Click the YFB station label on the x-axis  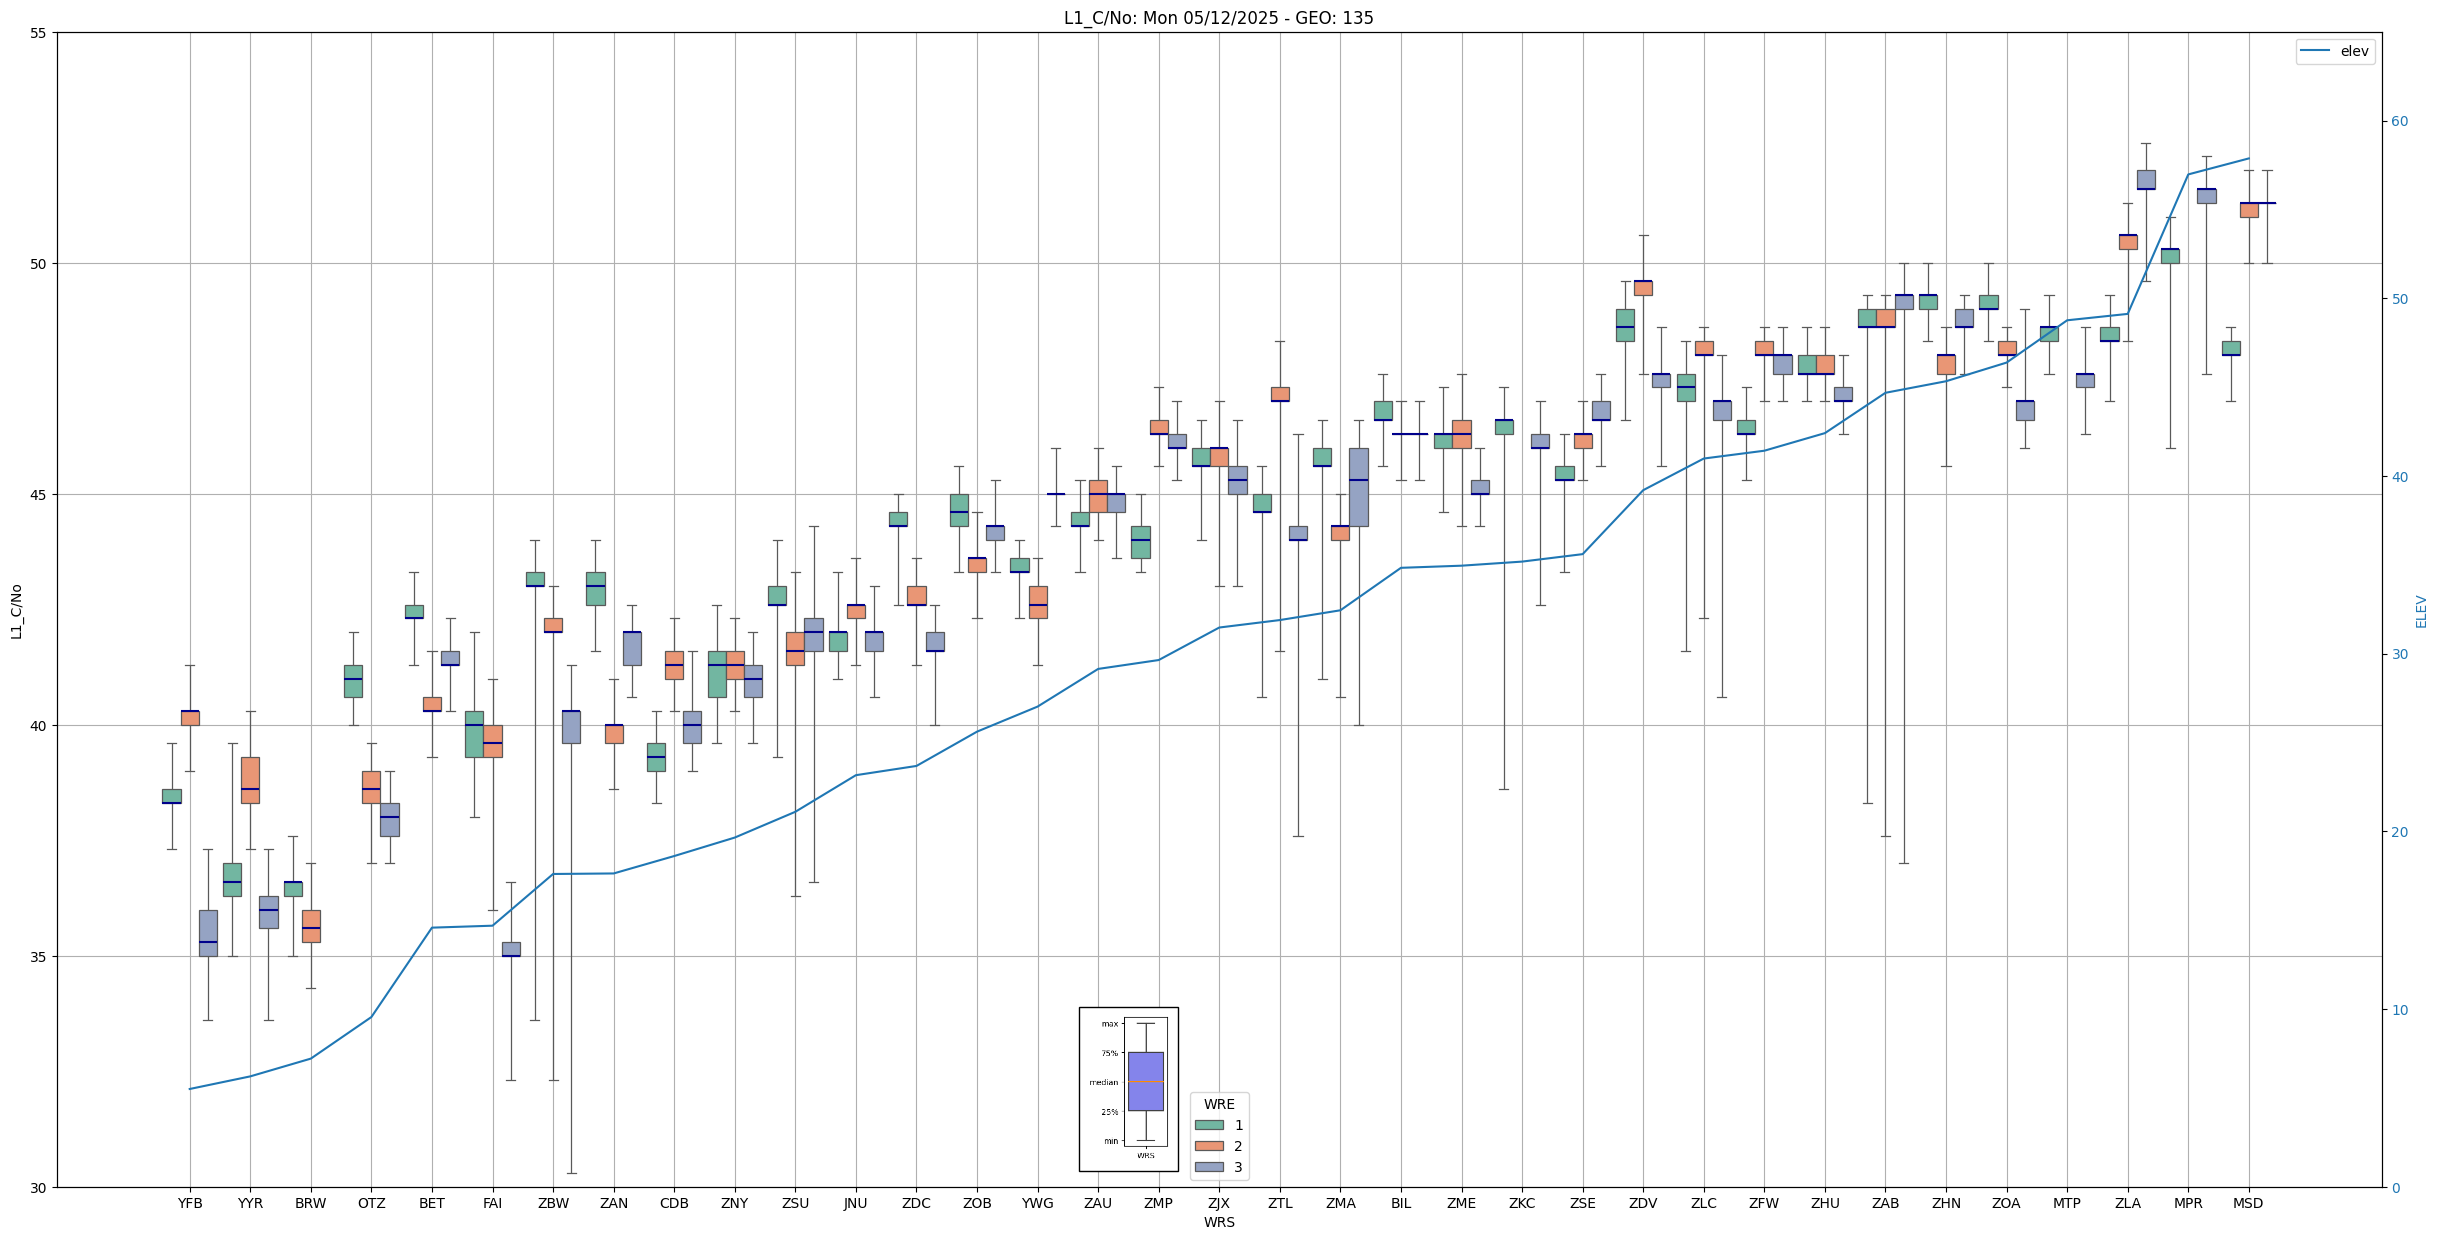[190, 1203]
